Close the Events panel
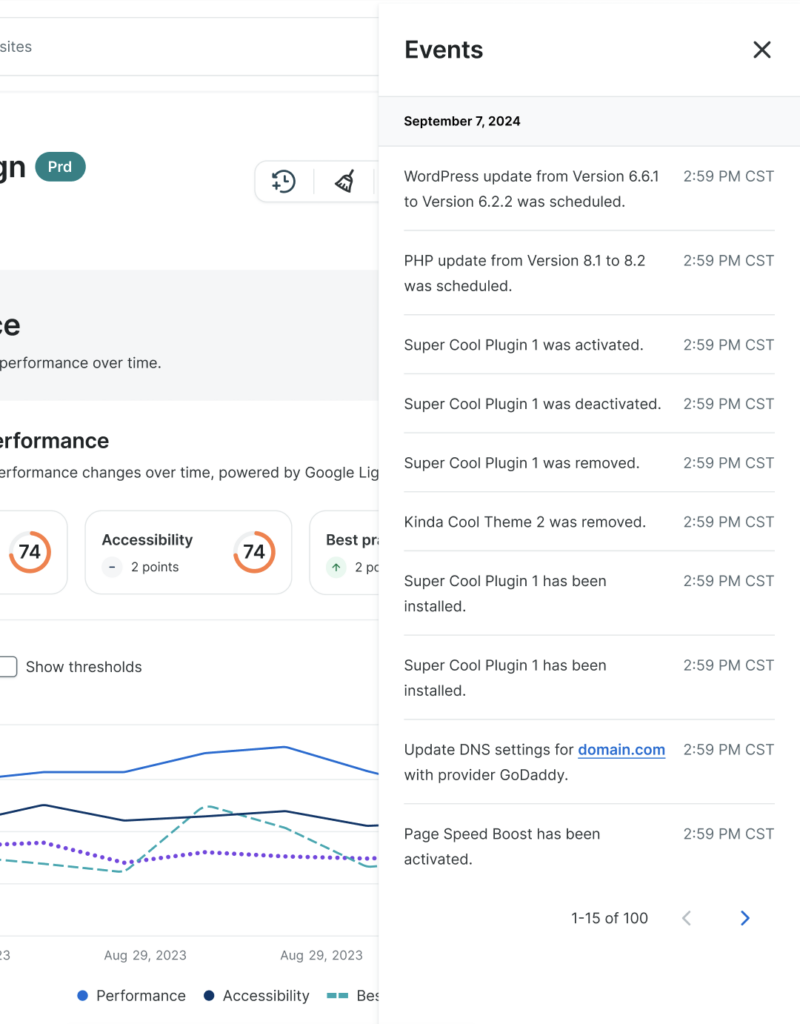 pos(762,49)
